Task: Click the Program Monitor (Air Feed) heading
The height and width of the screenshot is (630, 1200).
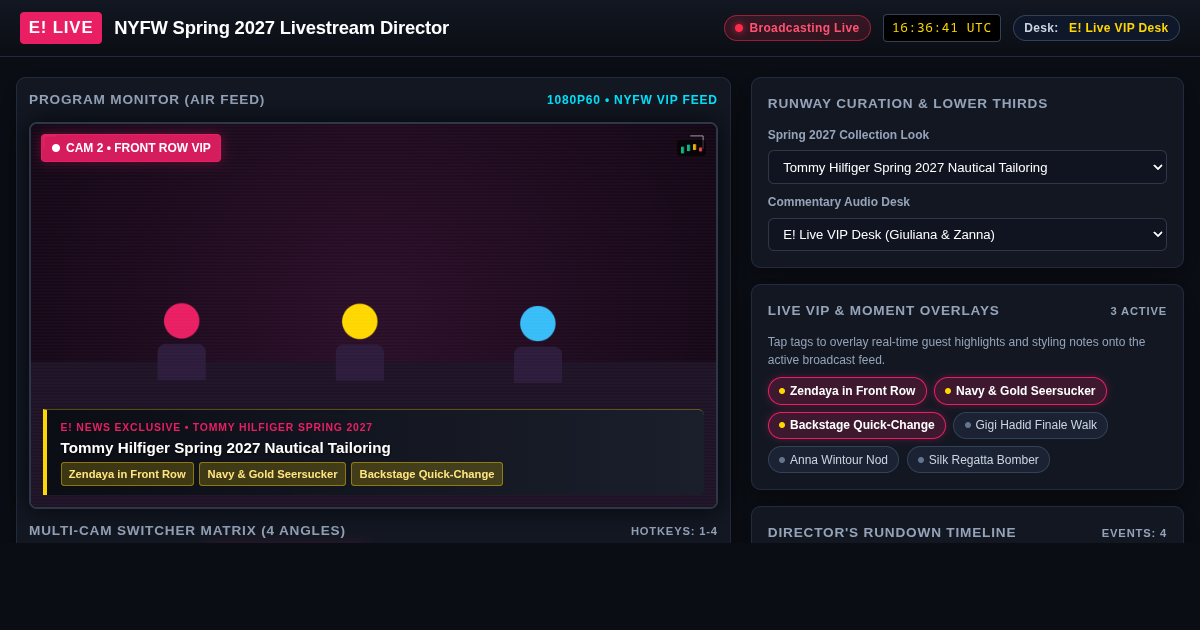Action: pyautogui.click(x=147, y=100)
